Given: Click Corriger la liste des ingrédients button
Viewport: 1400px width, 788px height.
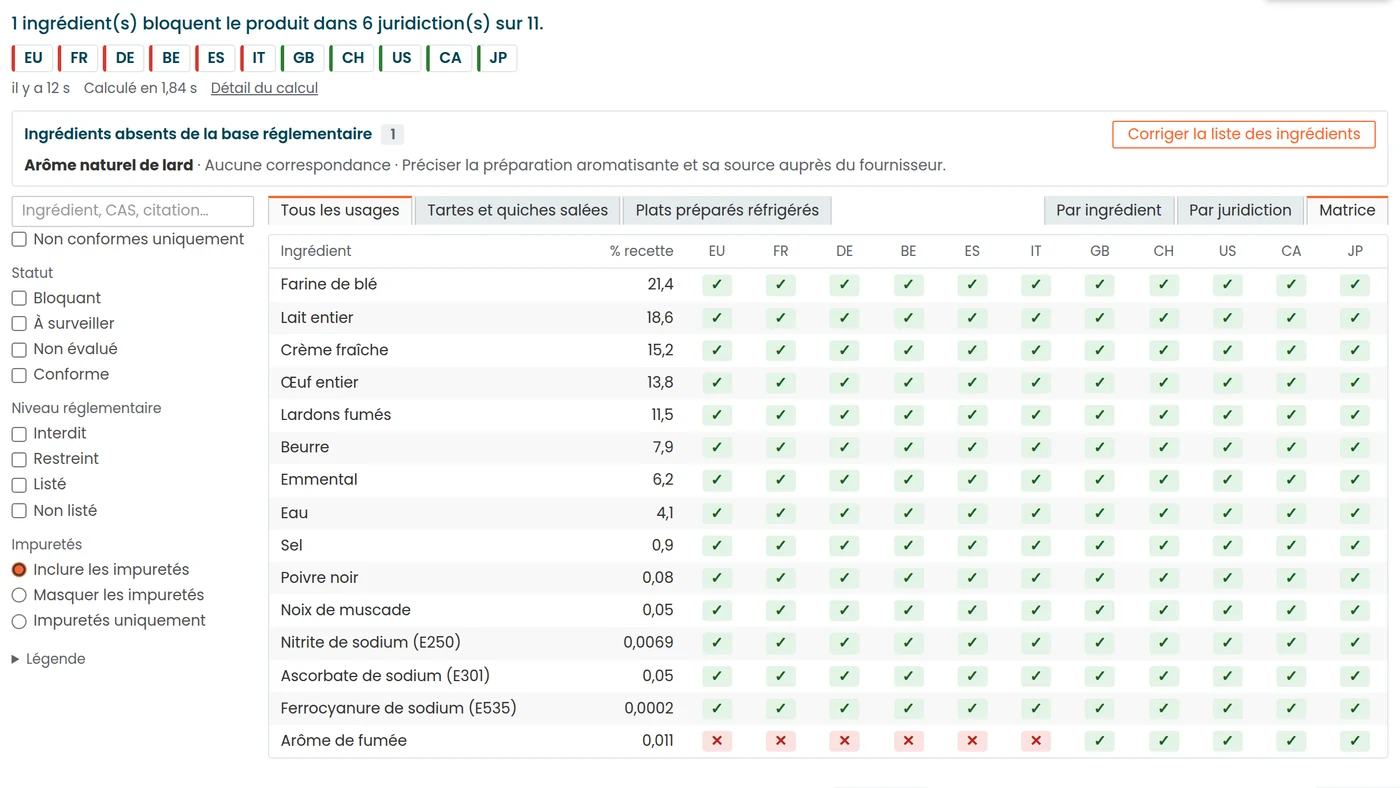Looking at the screenshot, I should (x=1243, y=134).
